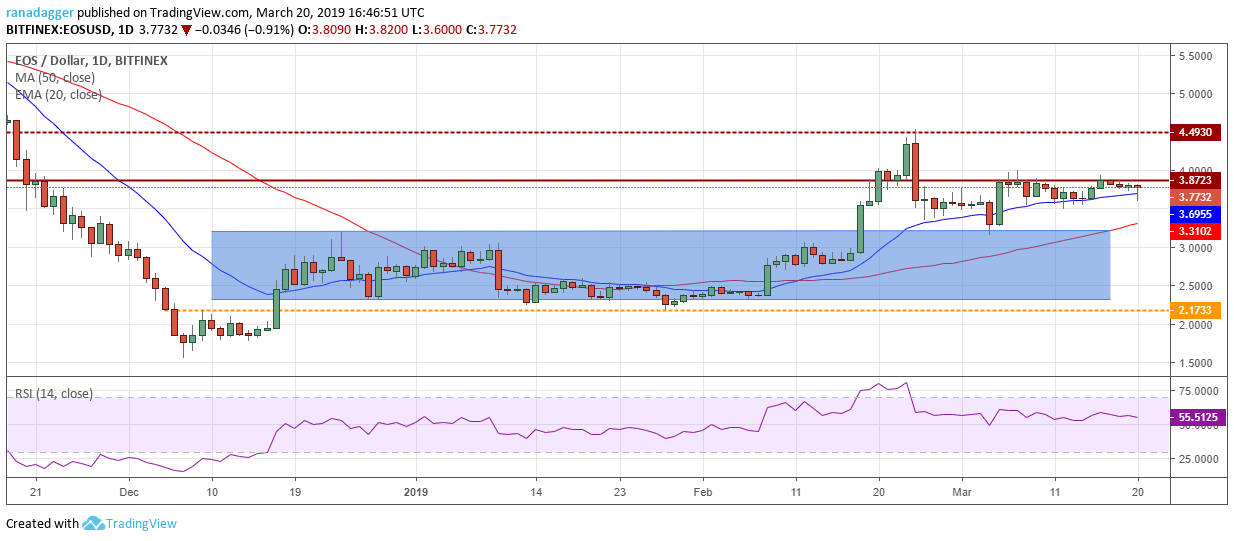Click the 5.5000 price axis label

coord(1194,56)
